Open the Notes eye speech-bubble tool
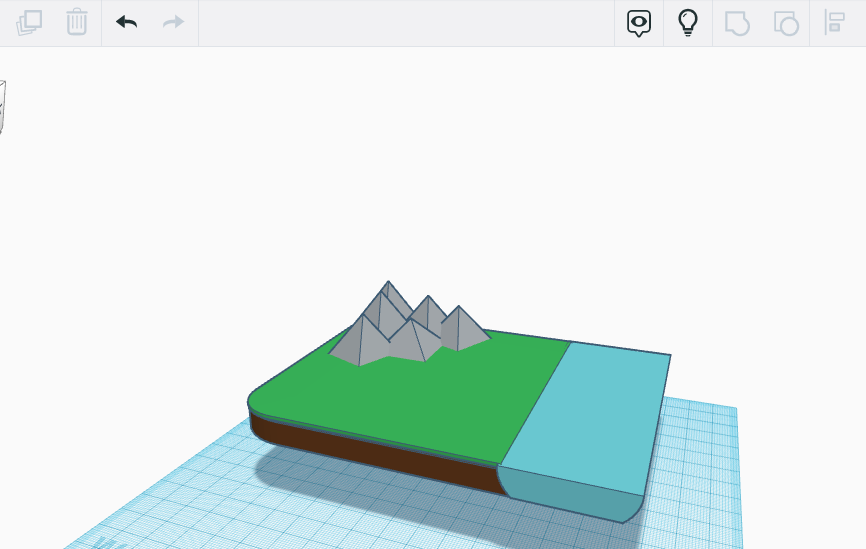The height and width of the screenshot is (549, 866). click(638, 23)
